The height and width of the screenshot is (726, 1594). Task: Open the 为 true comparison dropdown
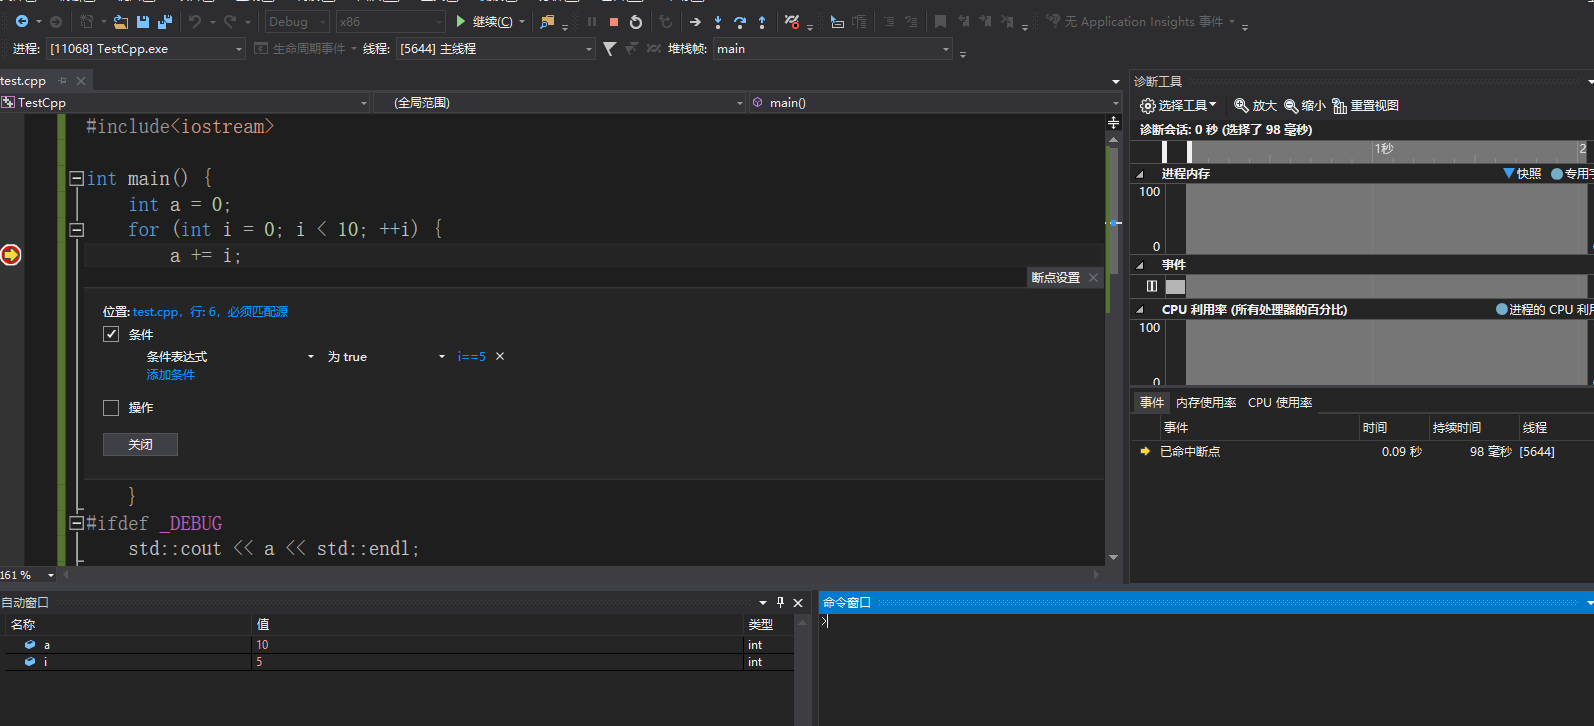tap(386, 356)
